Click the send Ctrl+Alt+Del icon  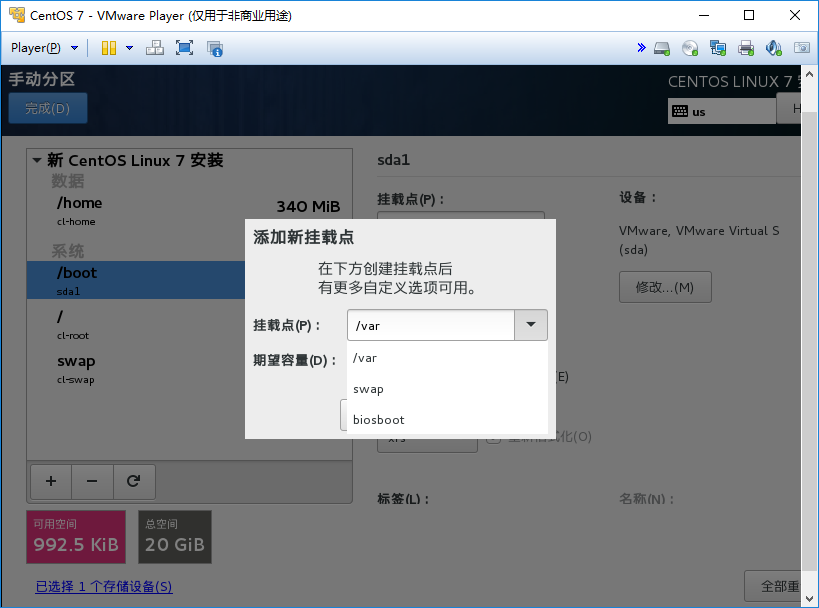(x=155, y=48)
